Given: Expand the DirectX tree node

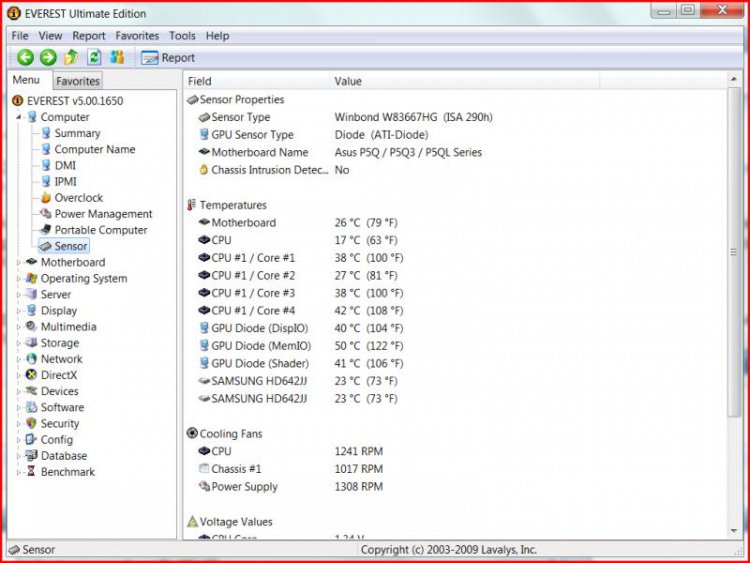Looking at the screenshot, I should click(x=19, y=375).
